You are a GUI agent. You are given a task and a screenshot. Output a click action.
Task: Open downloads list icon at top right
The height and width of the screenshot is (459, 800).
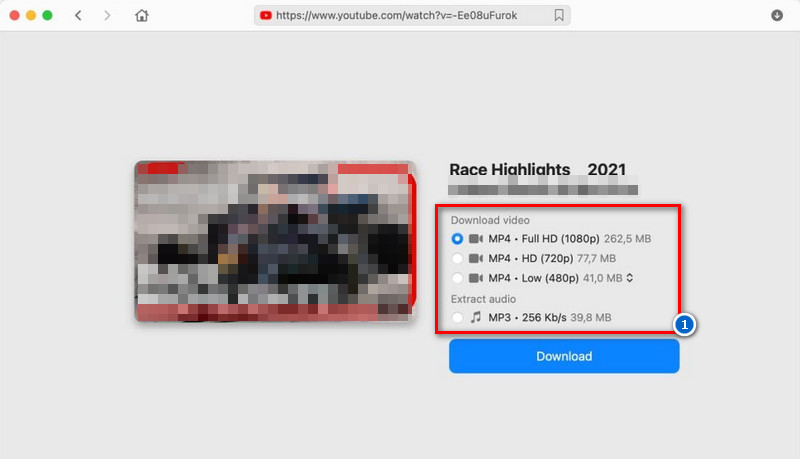(777, 16)
